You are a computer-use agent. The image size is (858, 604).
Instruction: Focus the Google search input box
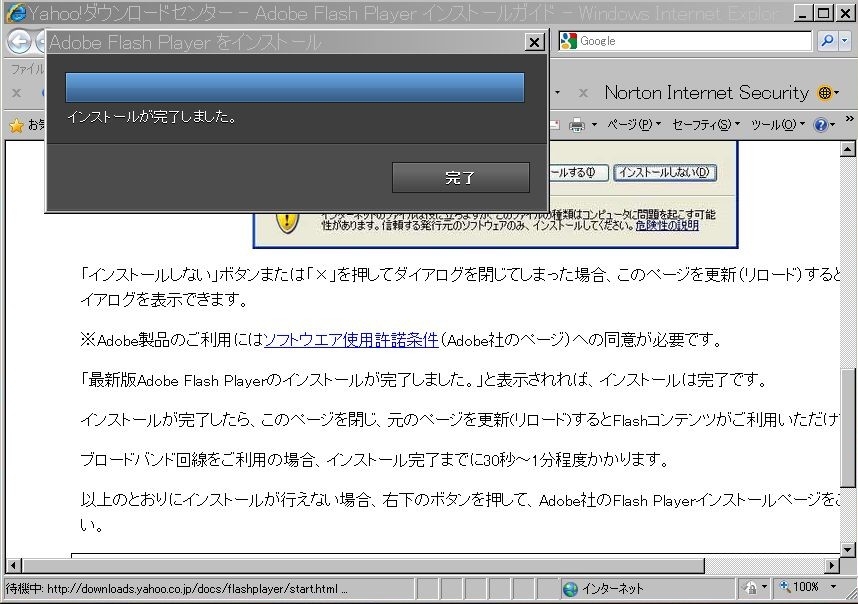click(693, 40)
